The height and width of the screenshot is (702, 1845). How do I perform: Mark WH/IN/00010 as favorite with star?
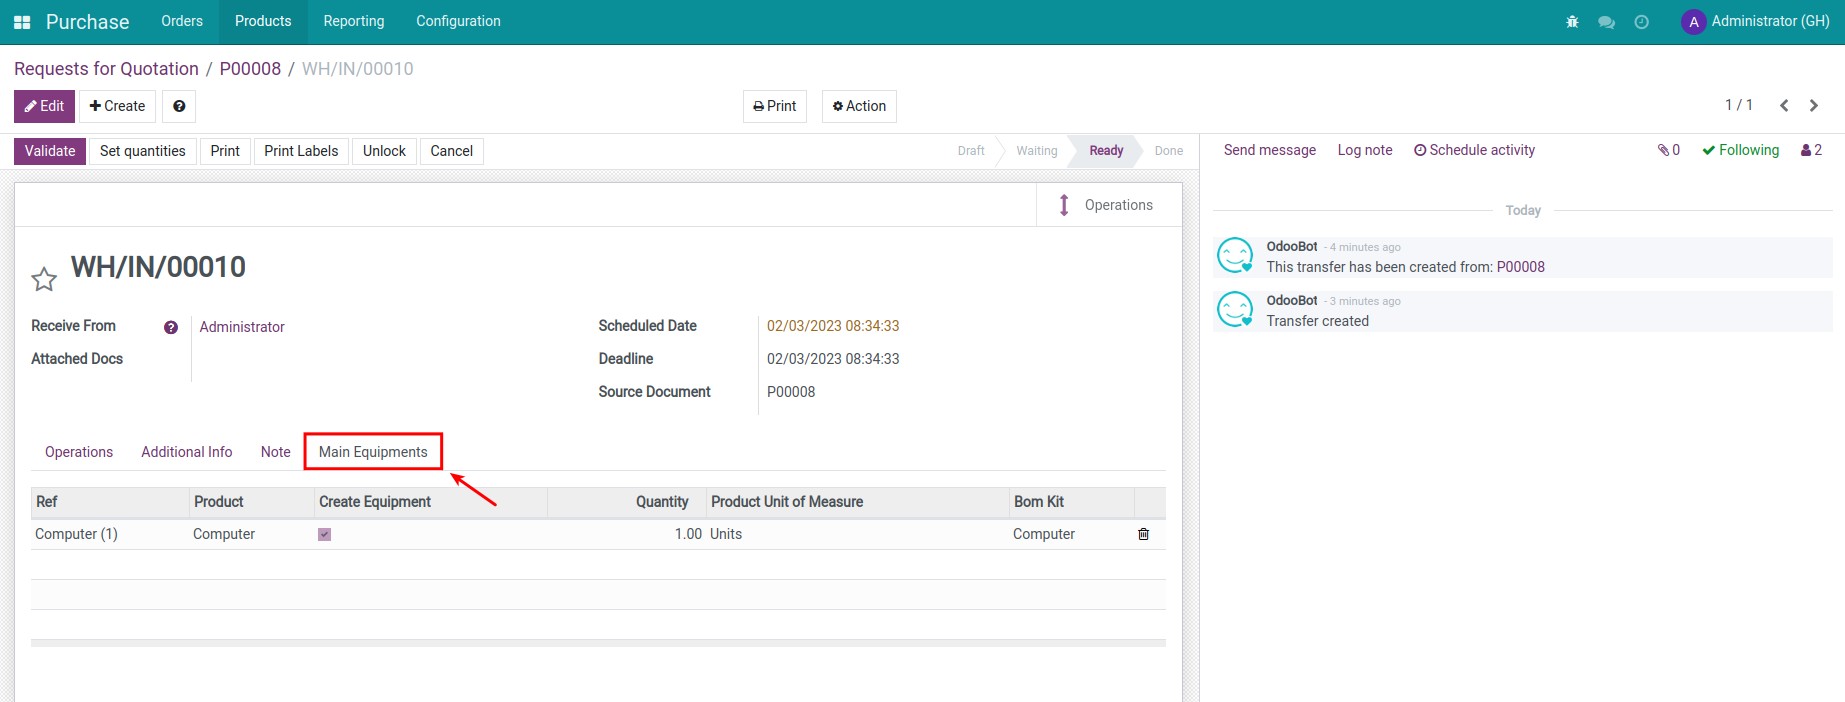tap(44, 279)
